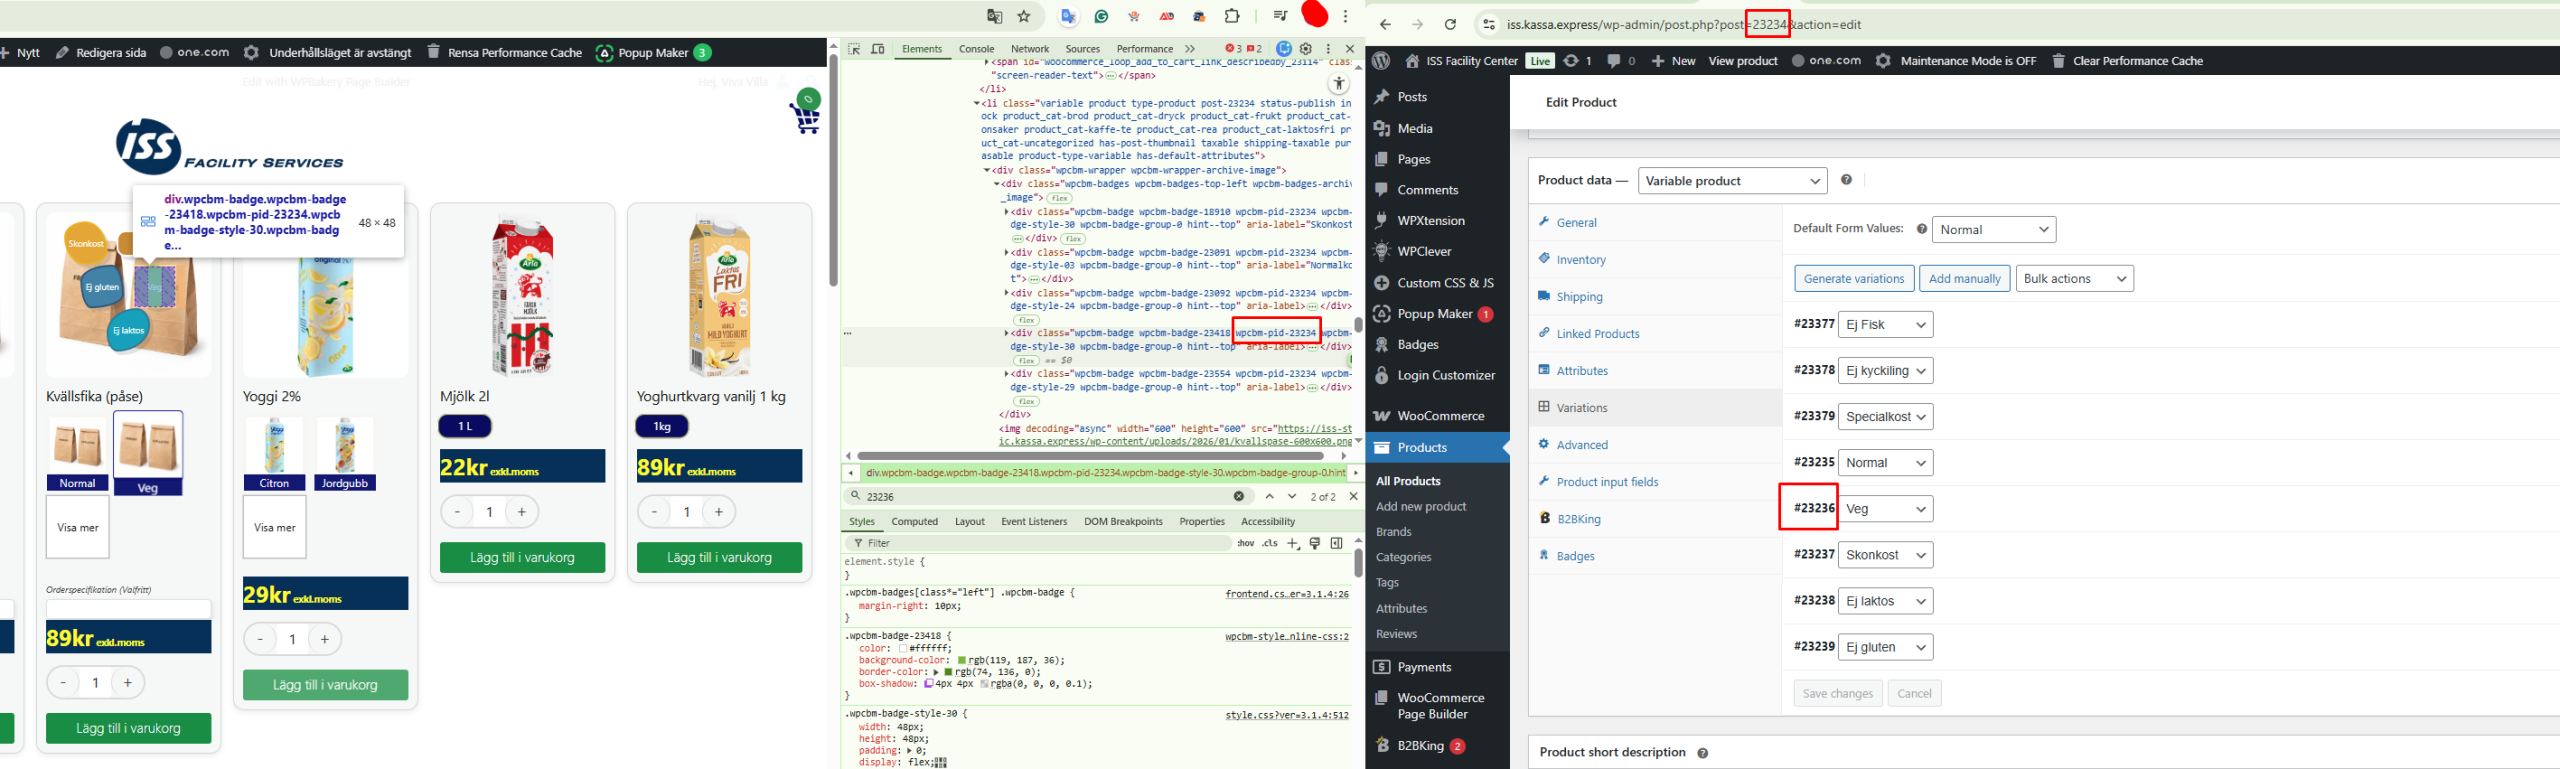Toggle :hov element state panel
This screenshot has width=2560, height=769.
click(x=1245, y=543)
